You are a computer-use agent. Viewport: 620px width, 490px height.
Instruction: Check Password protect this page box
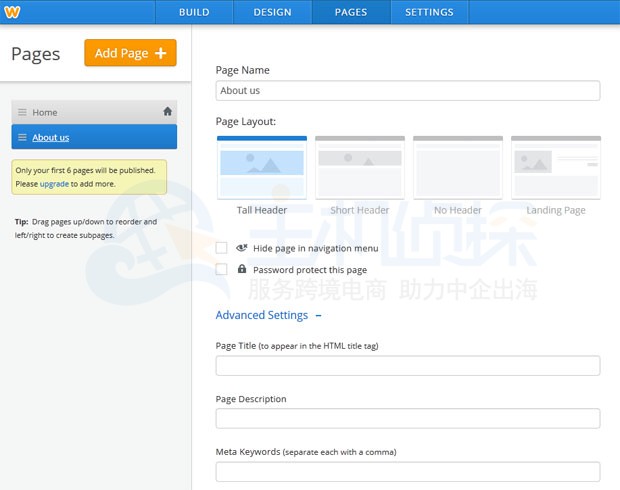pyautogui.click(x=222, y=269)
